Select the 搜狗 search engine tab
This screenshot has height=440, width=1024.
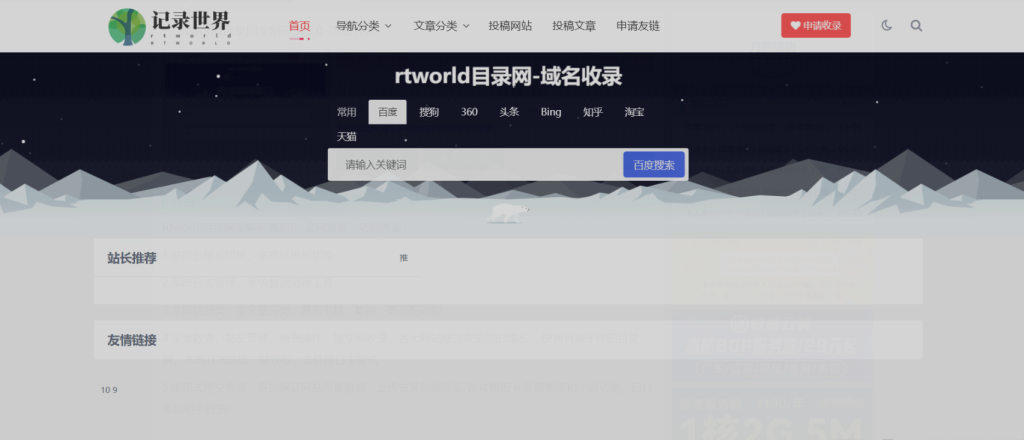click(x=429, y=112)
